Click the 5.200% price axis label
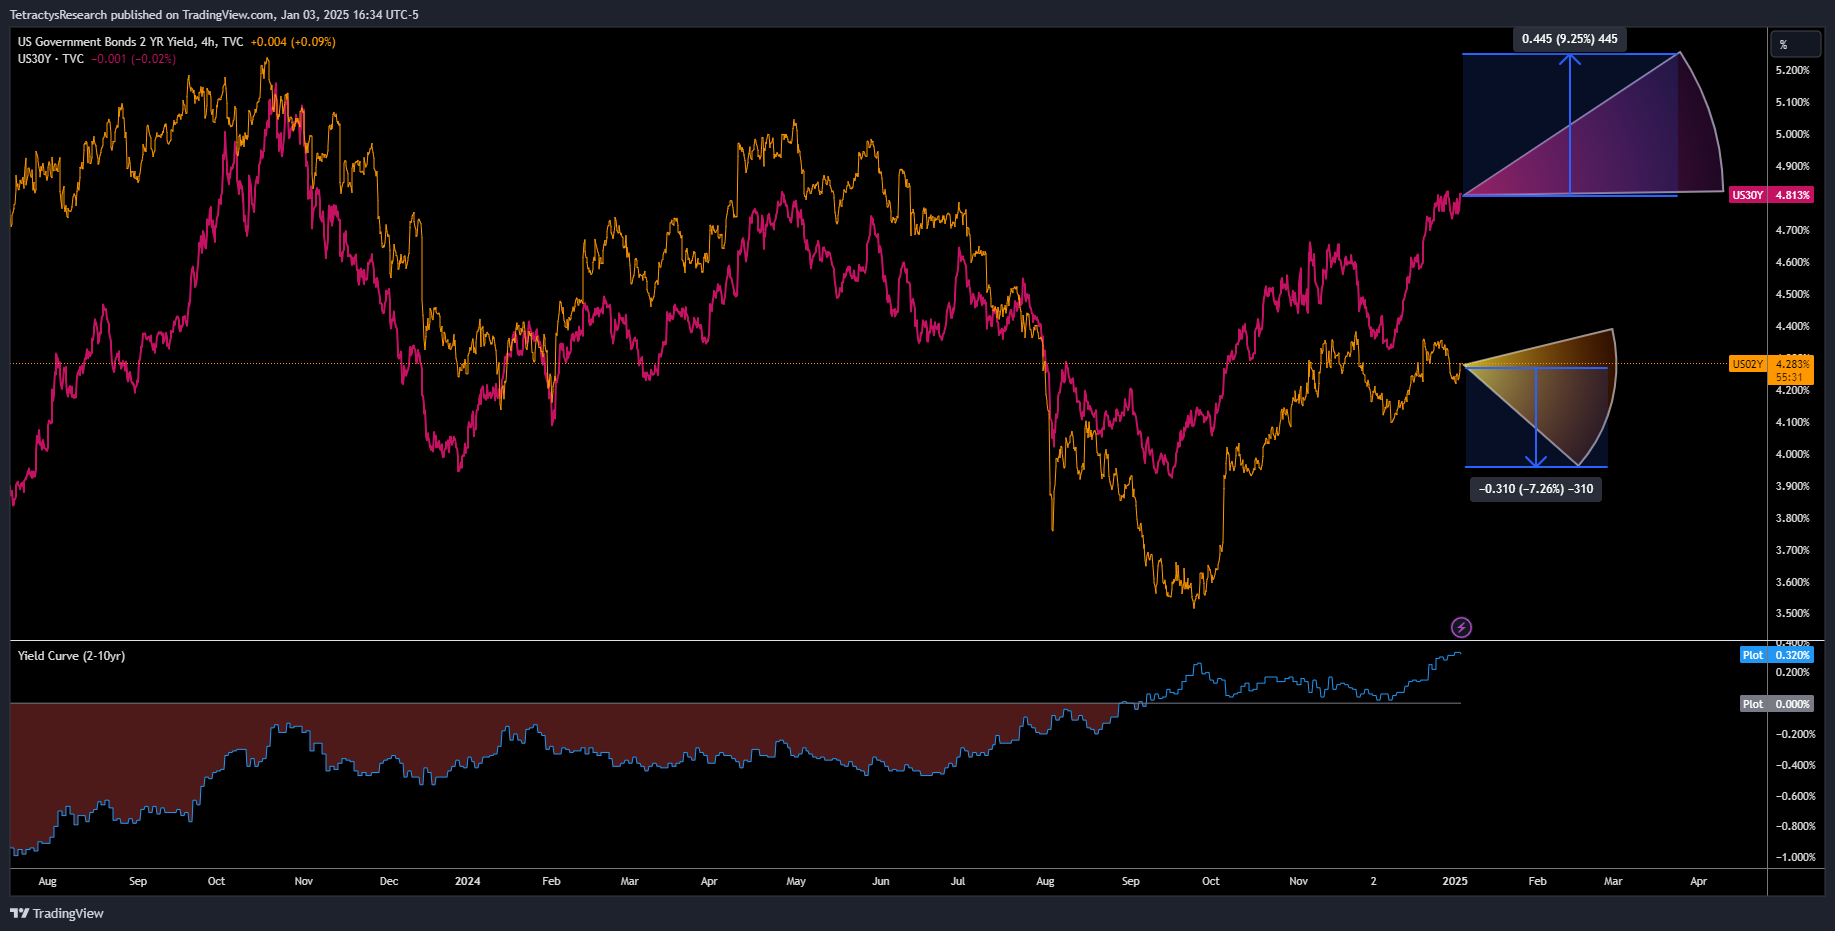This screenshot has width=1835, height=931. pos(1792,70)
